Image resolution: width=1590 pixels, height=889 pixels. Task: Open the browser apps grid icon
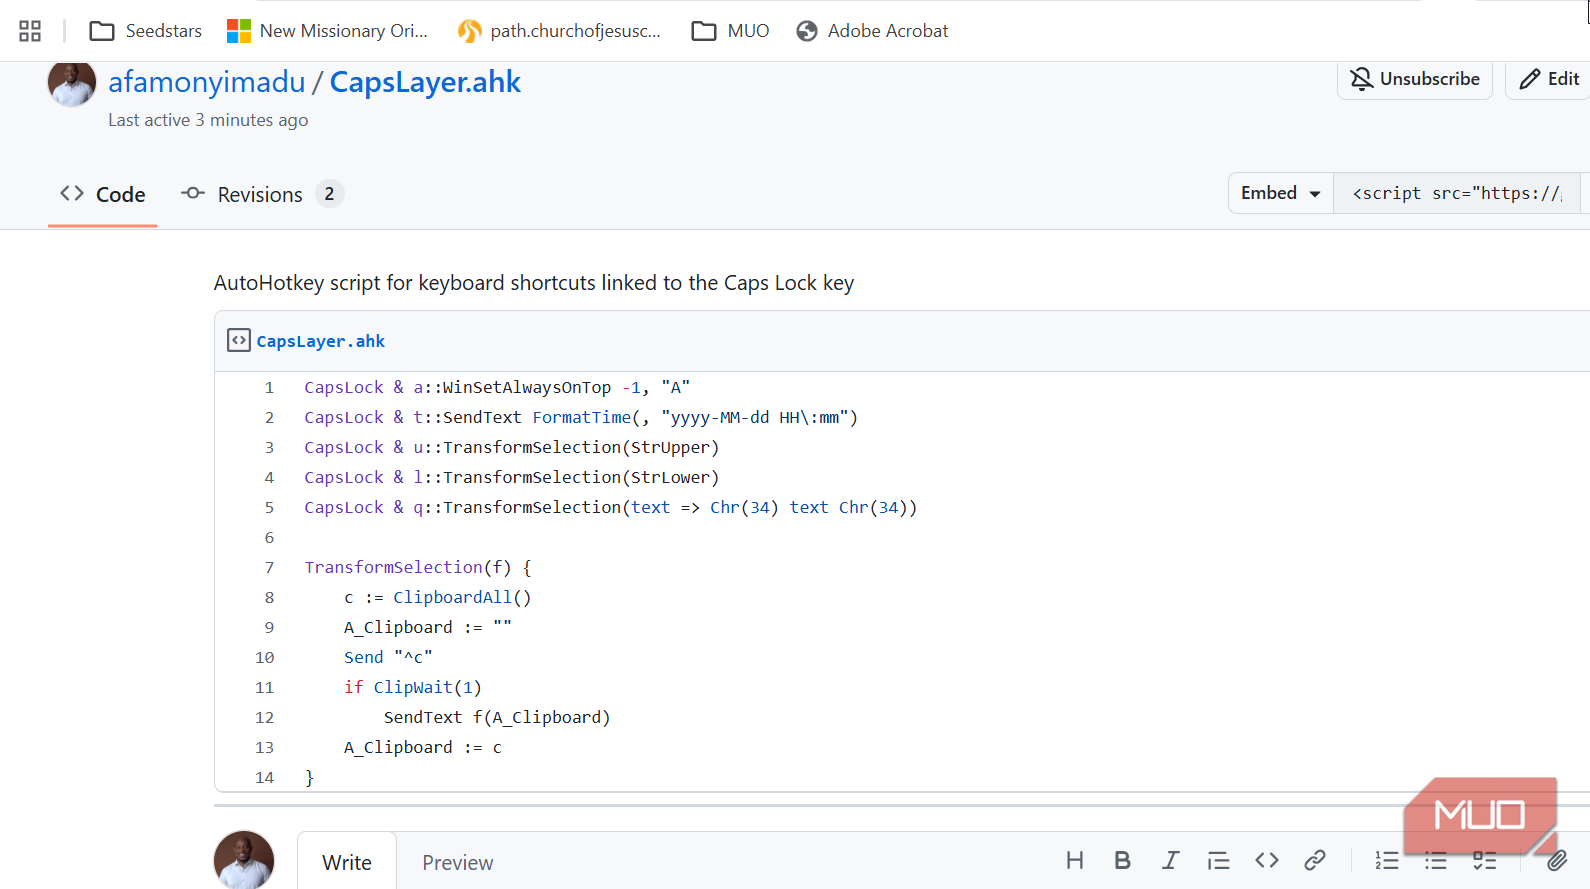point(30,31)
